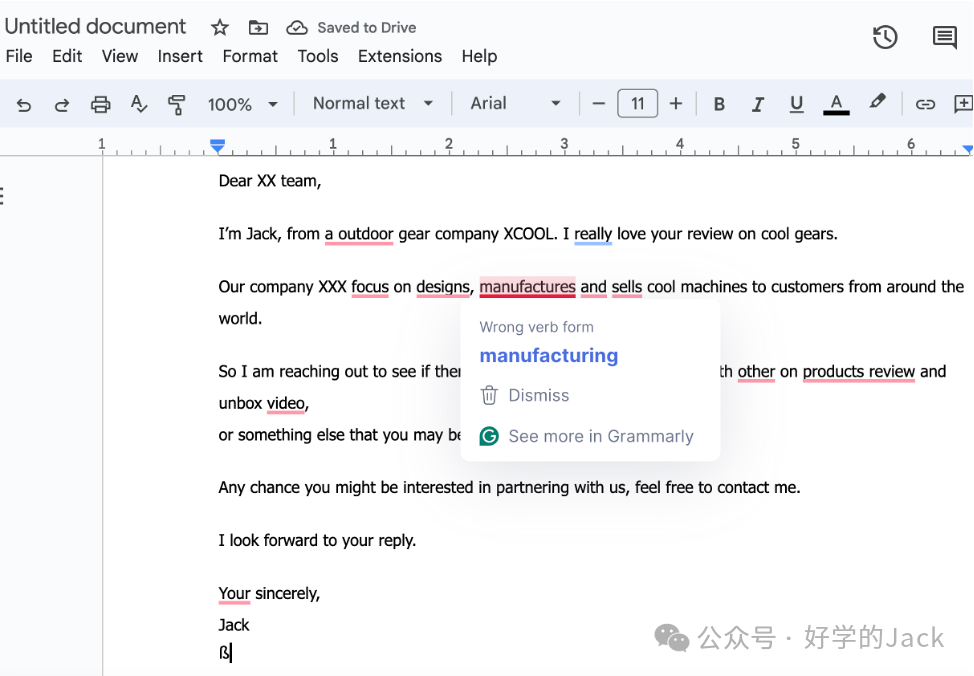Screen dimensions: 974x676
Task: Open the Insert menu
Action: (x=180, y=57)
